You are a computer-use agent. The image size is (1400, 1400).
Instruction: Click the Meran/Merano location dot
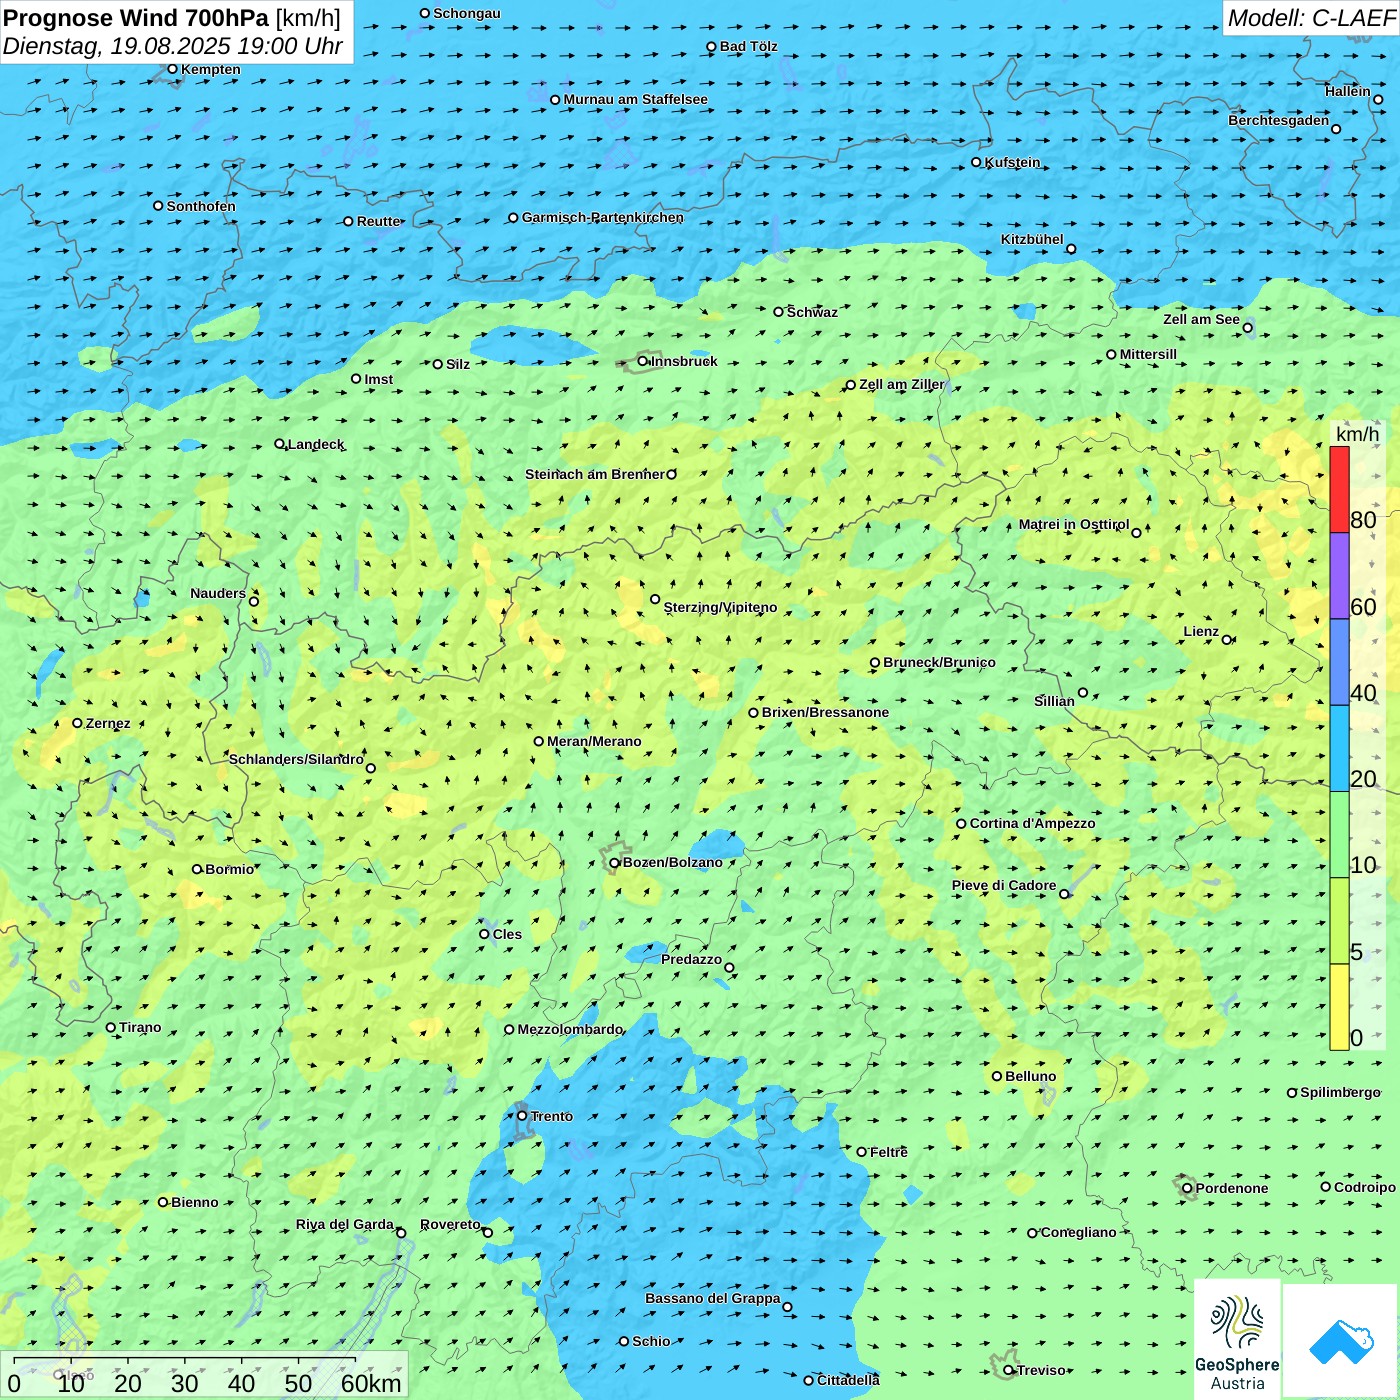(x=539, y=741)
